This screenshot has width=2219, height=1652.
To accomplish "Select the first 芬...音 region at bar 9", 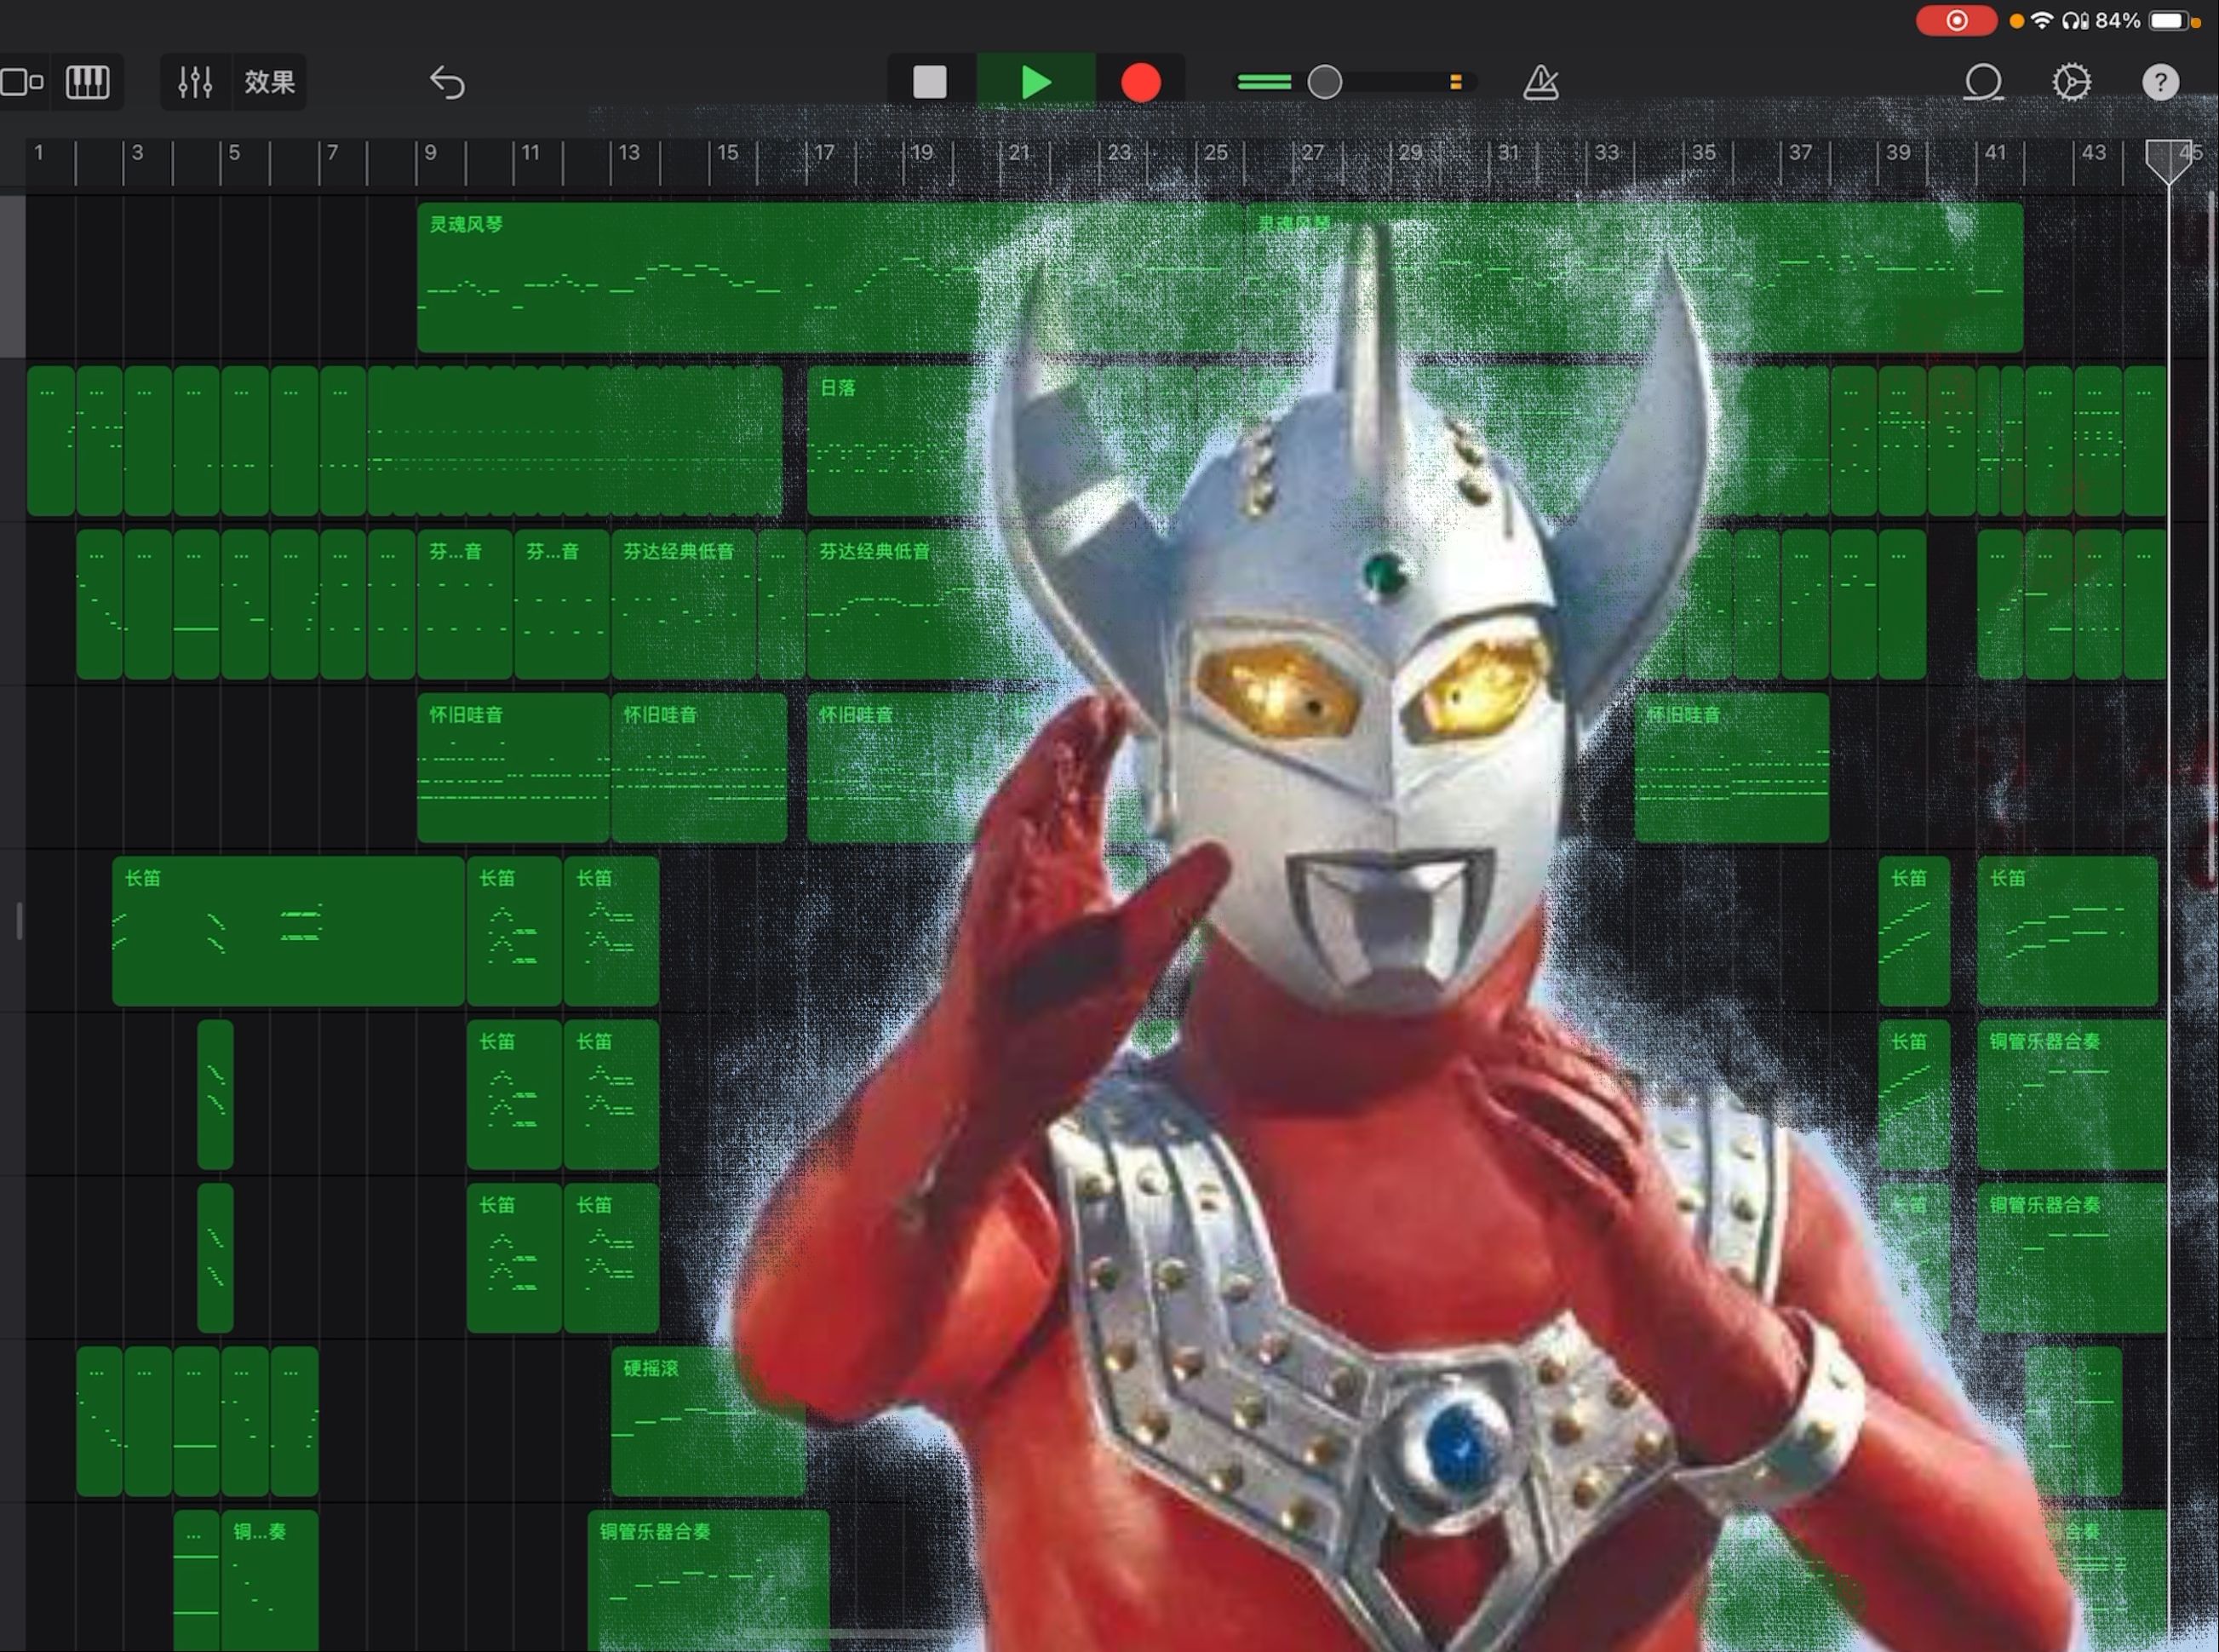I will 465,604.
